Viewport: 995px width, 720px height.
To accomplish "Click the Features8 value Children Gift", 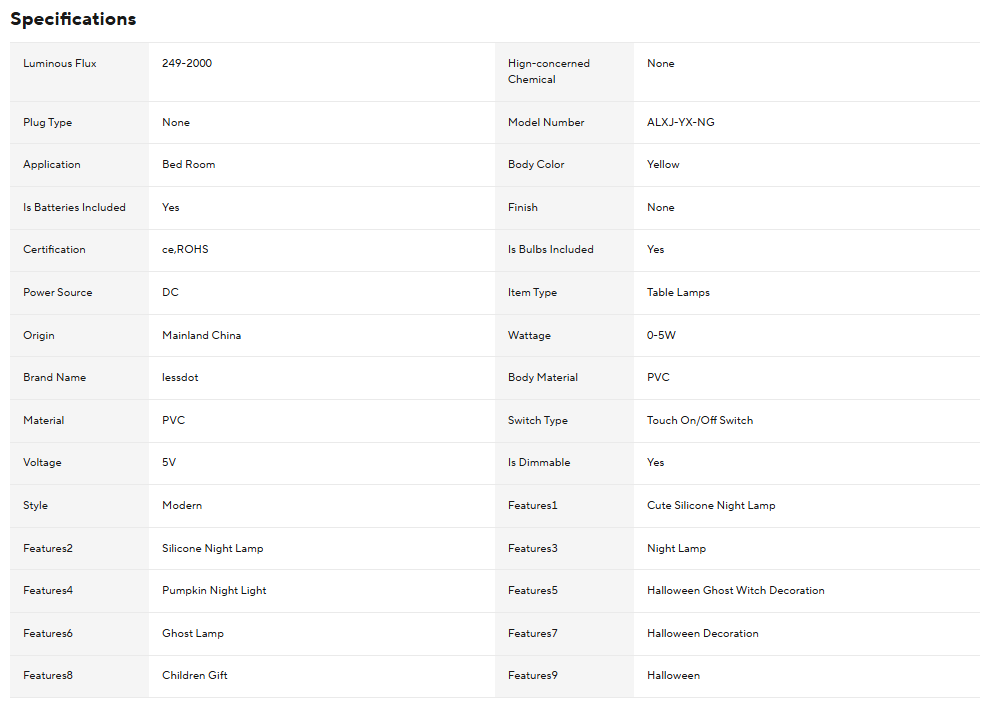I will click(195, 676).
